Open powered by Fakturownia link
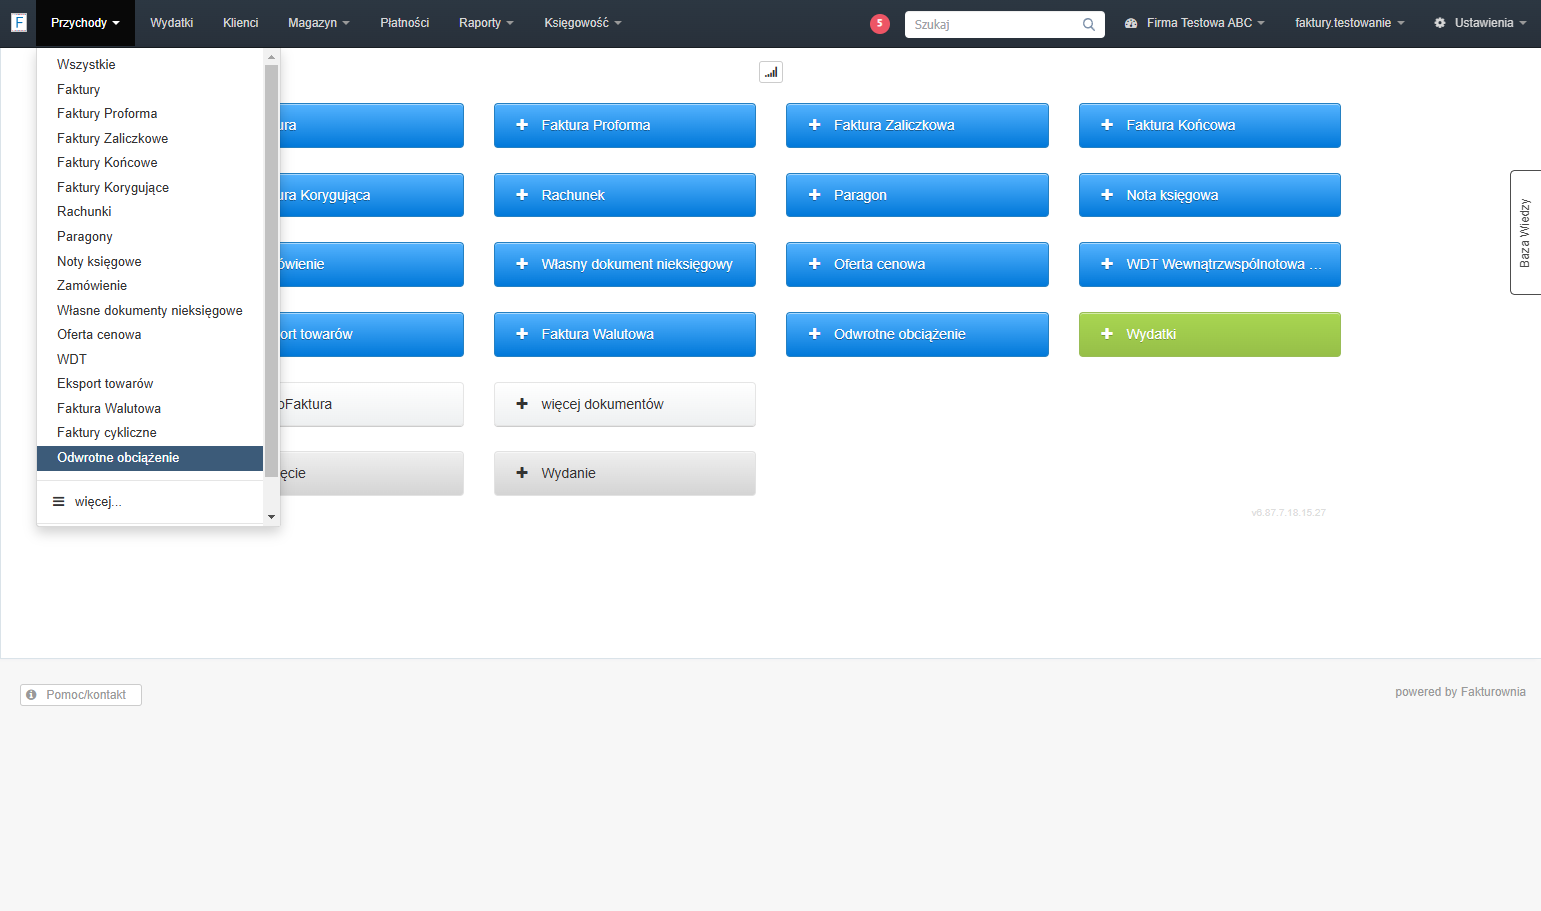1541x911 pixels. (1460, 692)
